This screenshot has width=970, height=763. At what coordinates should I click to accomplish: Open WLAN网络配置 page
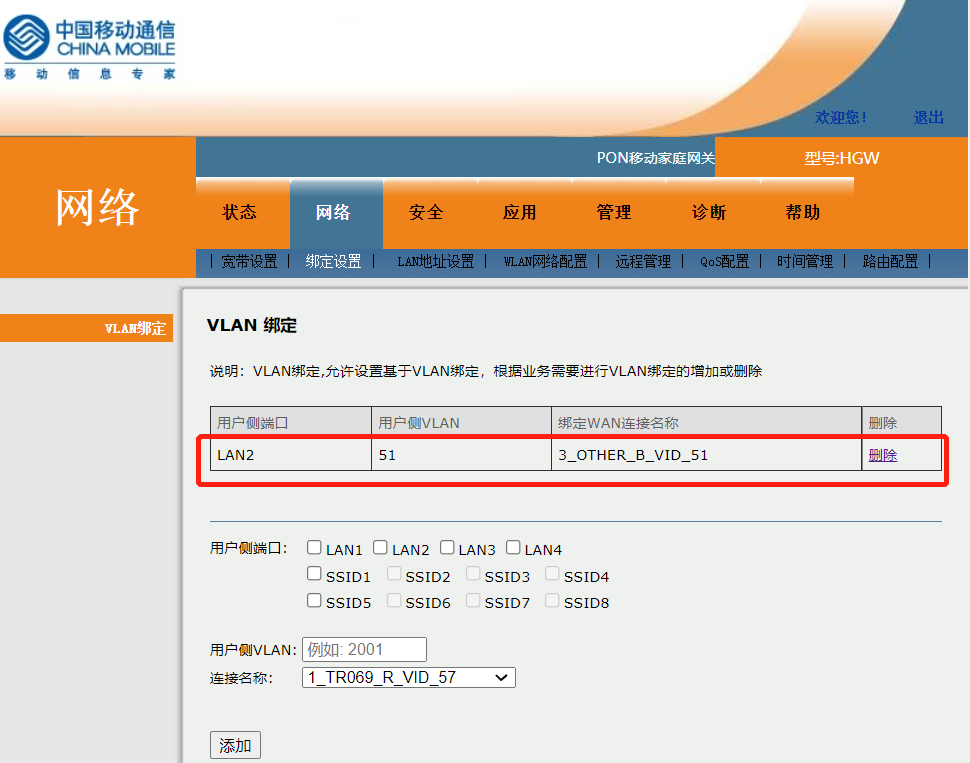click(545, 262)
